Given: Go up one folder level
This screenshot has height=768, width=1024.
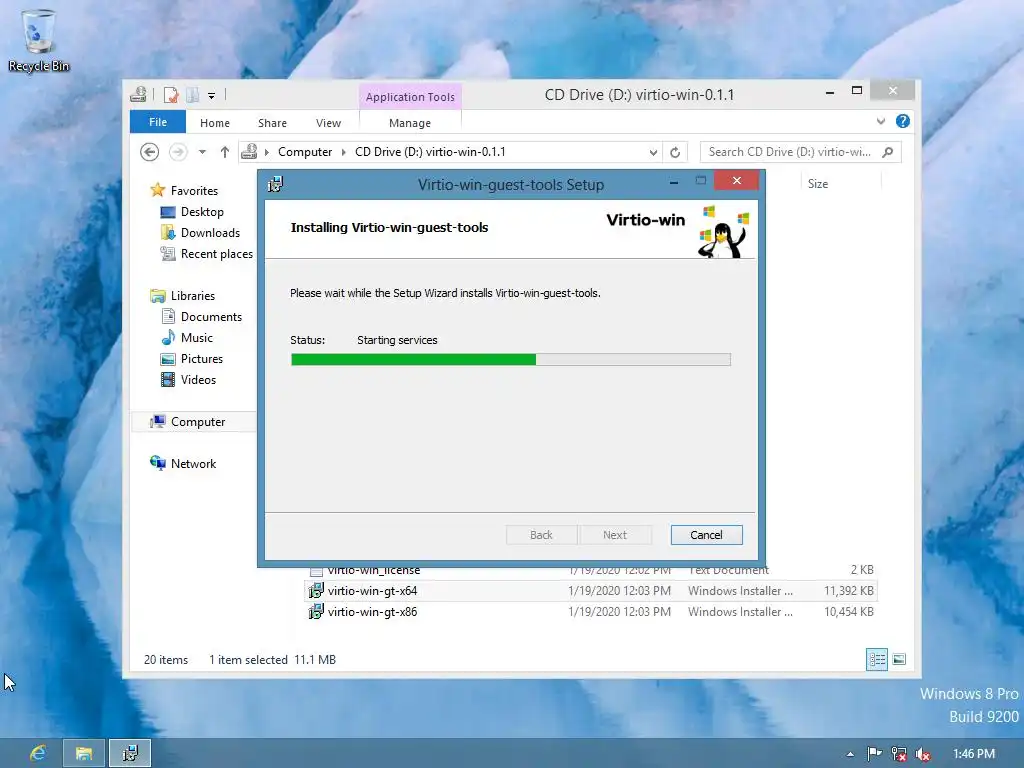Looking at the screenshot, I should (225, 152).
